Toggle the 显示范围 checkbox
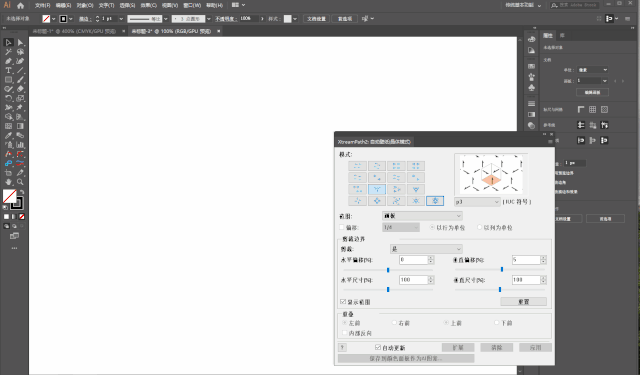This screenshot has height=375, width=640. pos(343,302)
